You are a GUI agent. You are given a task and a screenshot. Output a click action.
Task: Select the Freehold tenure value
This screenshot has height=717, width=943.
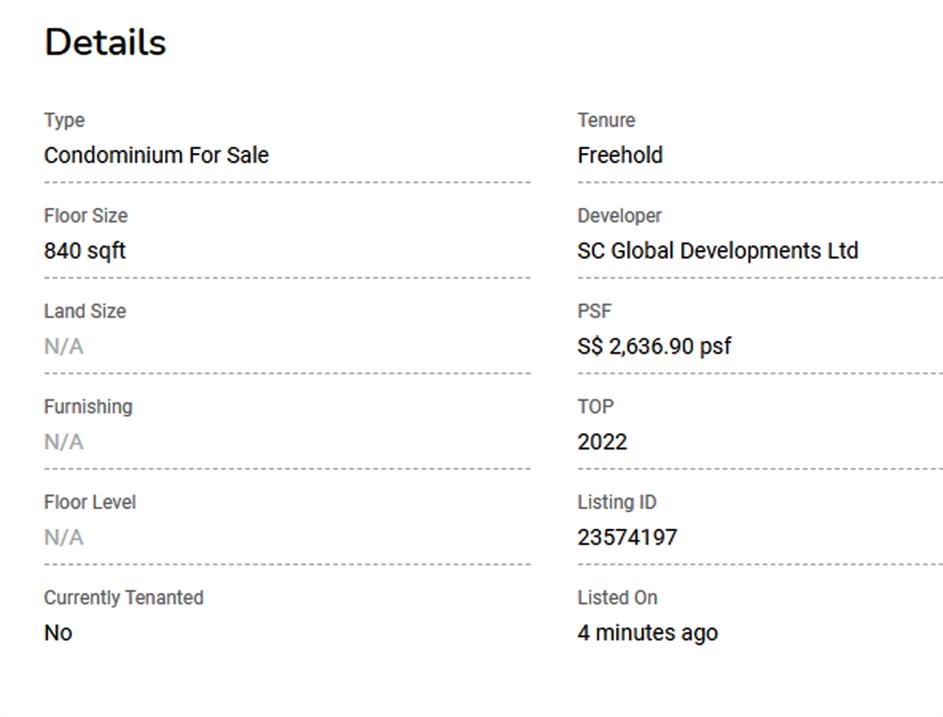620,155
